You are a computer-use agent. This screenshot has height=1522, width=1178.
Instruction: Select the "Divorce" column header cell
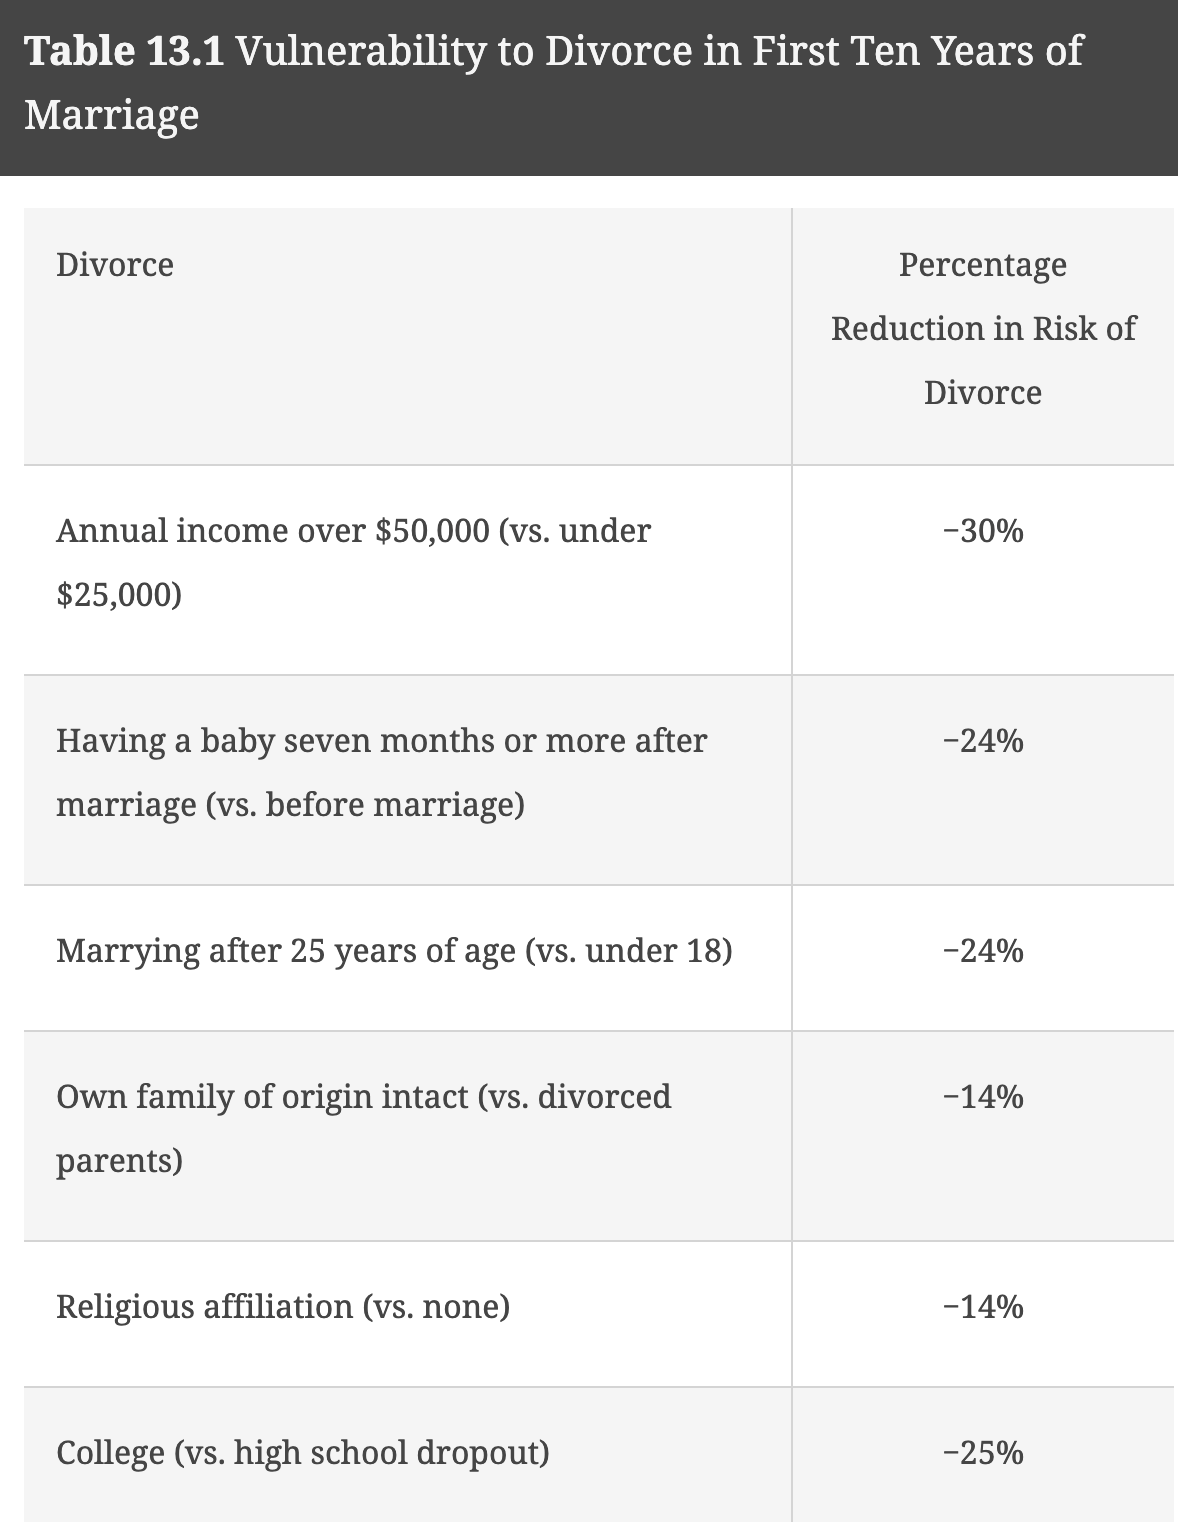115,265
